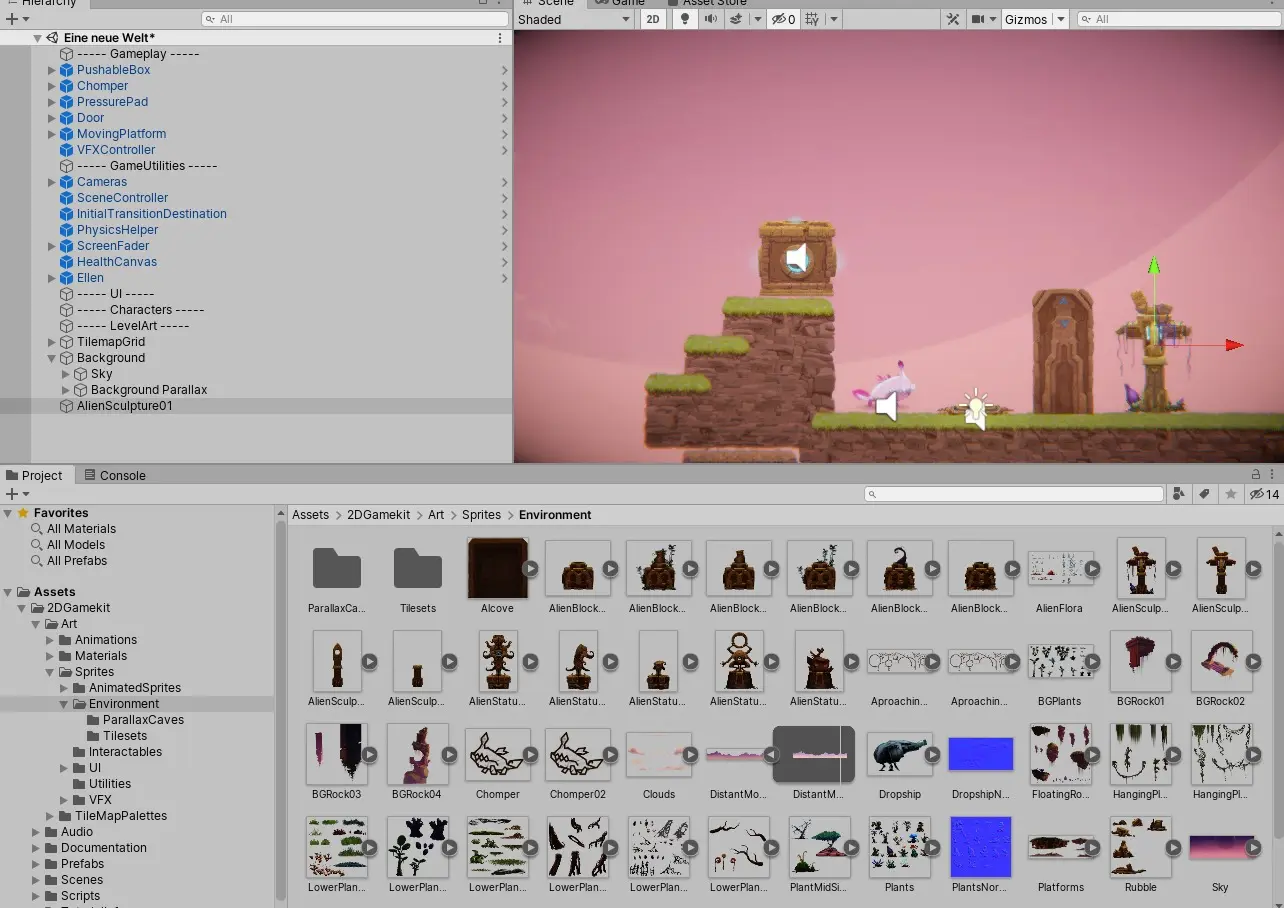This screenshot has width=1284, height=908.
Task: Click the lock icon in the Project panel
Action: click(x=1256, y=474)
